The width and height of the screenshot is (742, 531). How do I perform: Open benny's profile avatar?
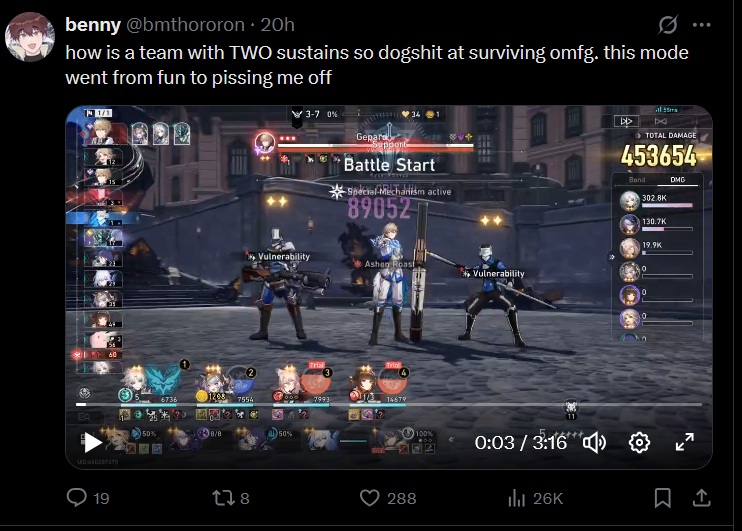pos(30,37)
